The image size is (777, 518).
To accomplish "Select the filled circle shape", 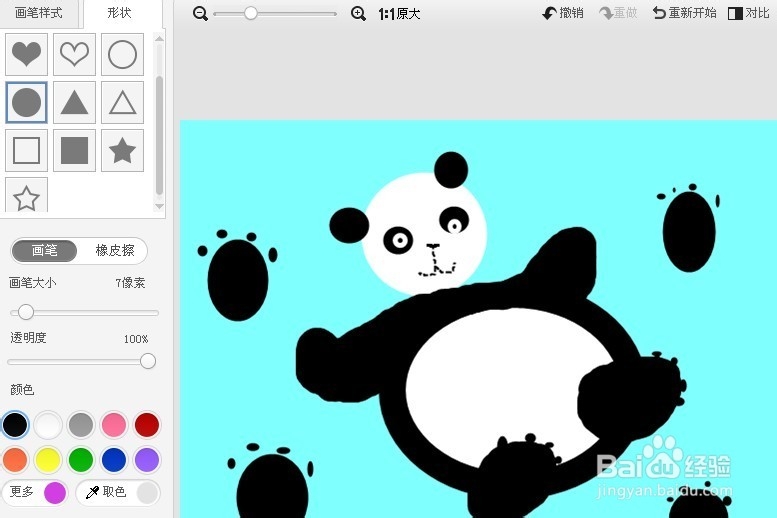I will [26, 103].
